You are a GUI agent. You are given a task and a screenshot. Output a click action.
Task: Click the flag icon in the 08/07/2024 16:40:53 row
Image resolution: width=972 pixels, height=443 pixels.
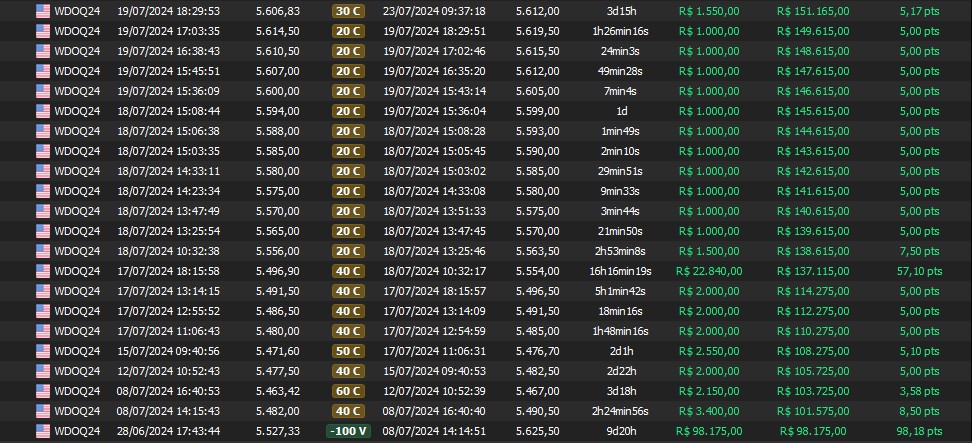(x=43, y=391)
